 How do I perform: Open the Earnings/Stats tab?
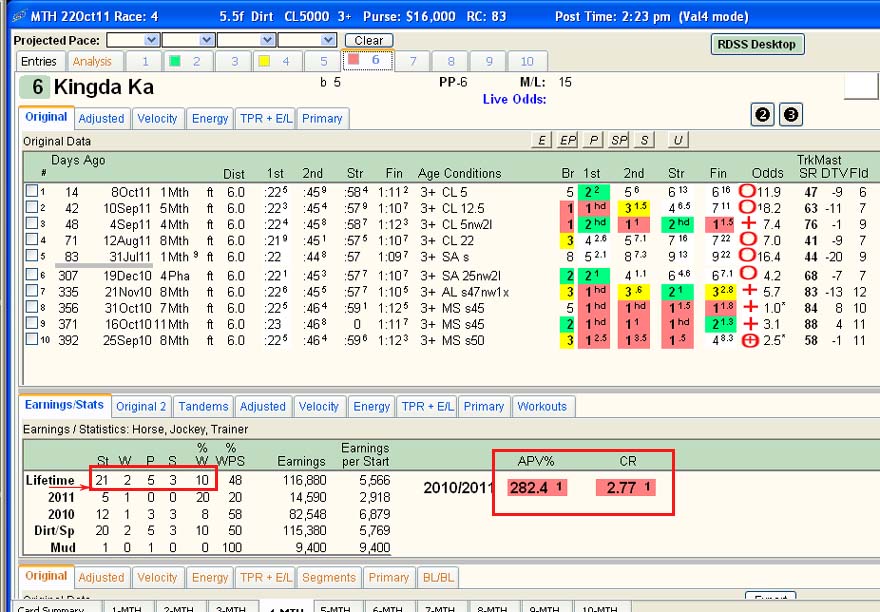(65, 405)
